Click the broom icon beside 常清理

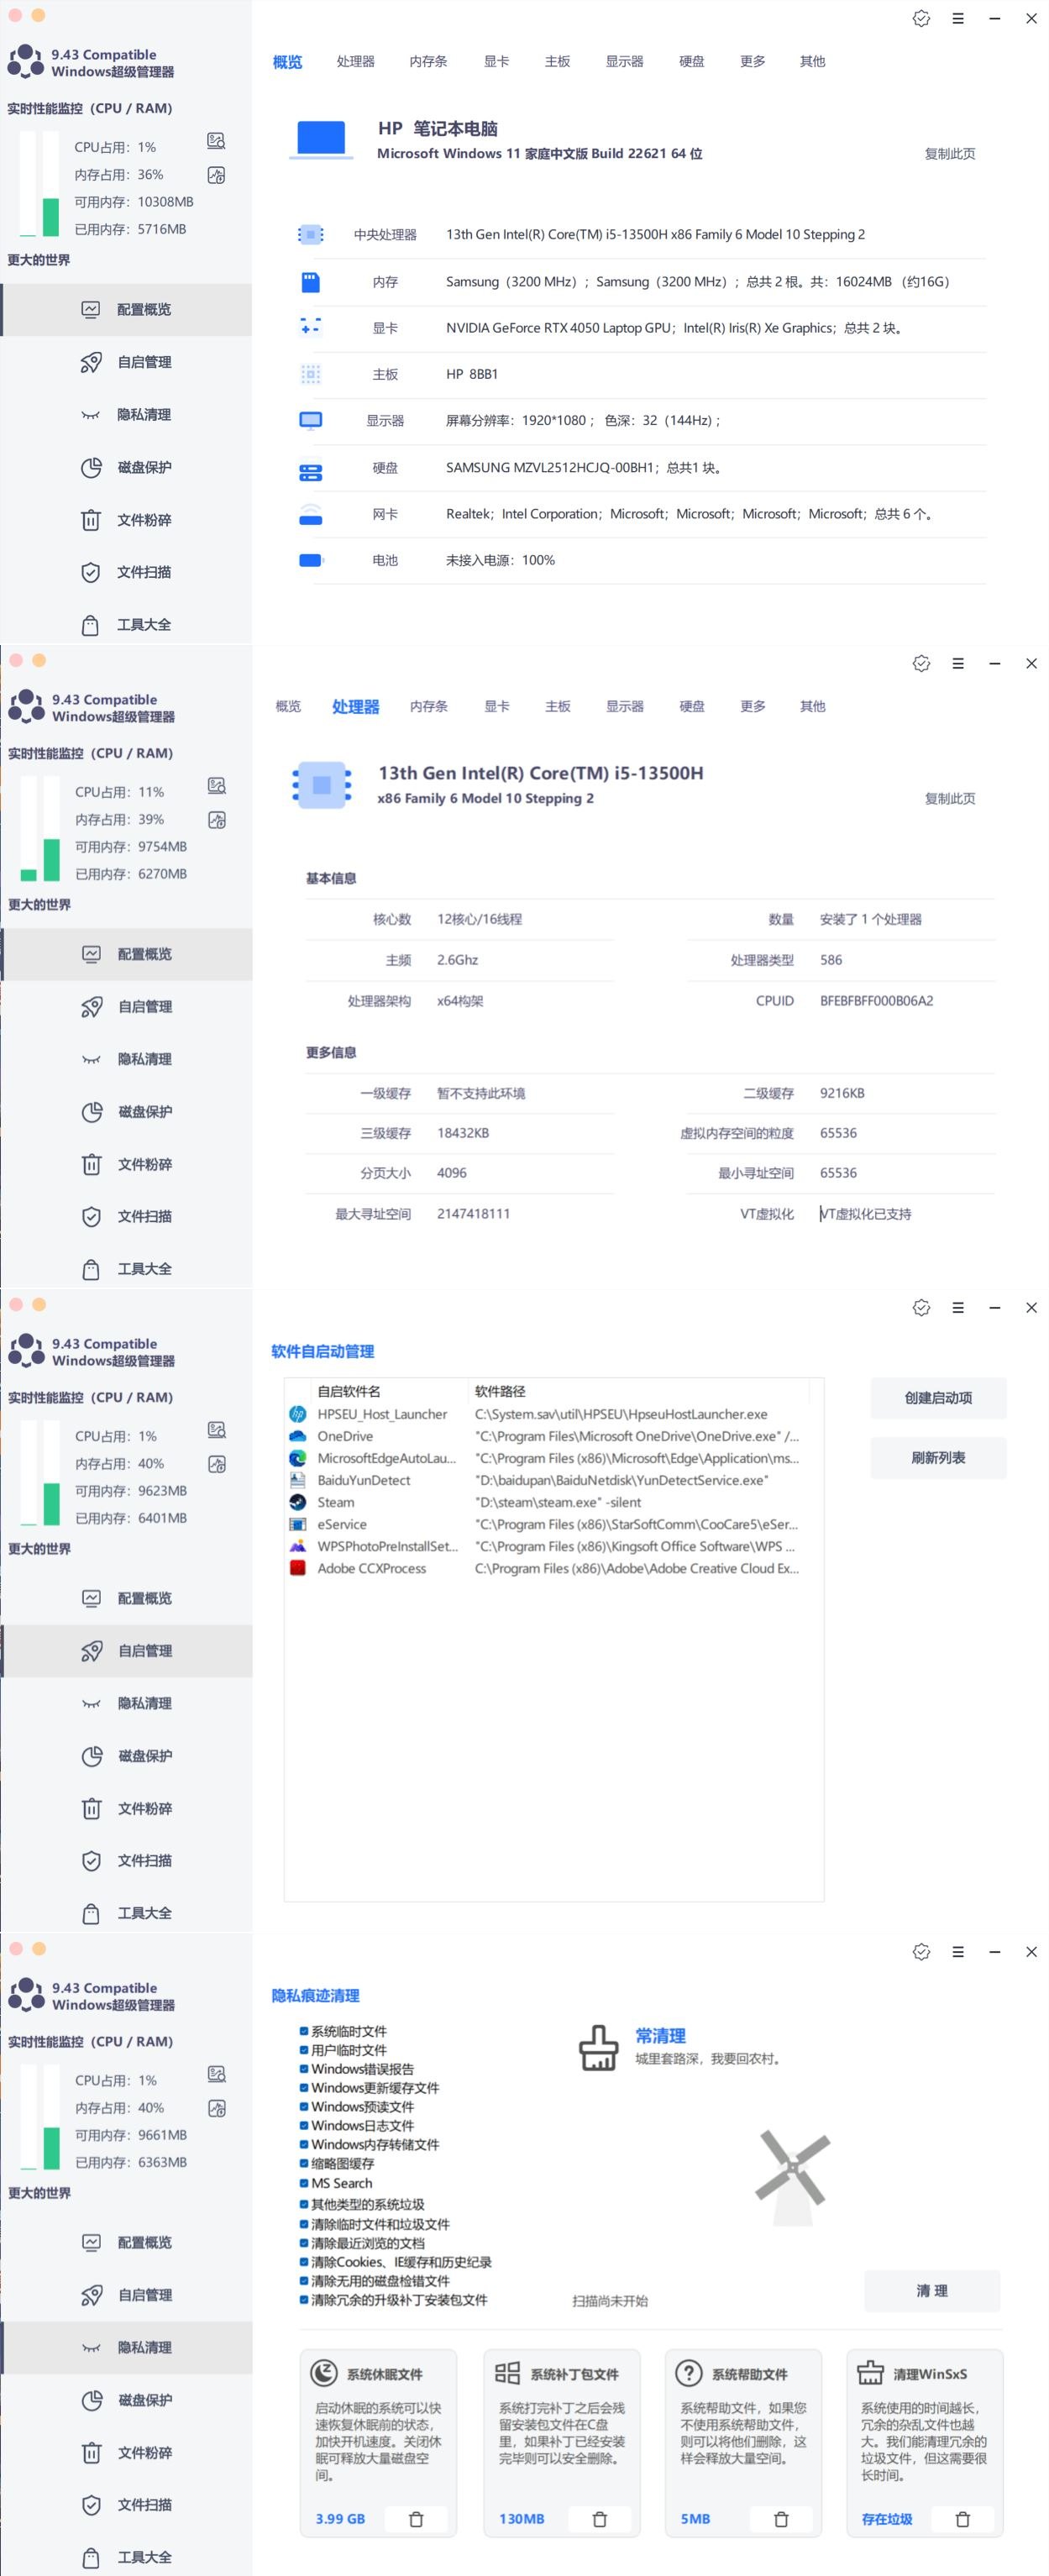click(598, 2048)
